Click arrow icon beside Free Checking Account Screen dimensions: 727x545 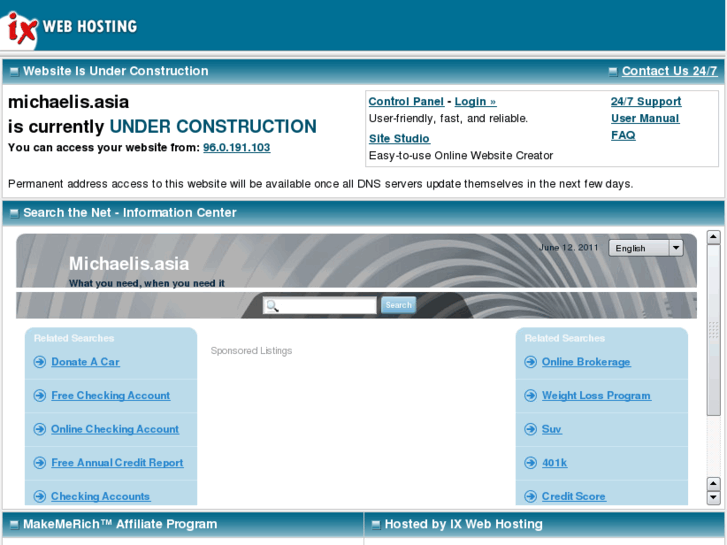tap(40, 396)
